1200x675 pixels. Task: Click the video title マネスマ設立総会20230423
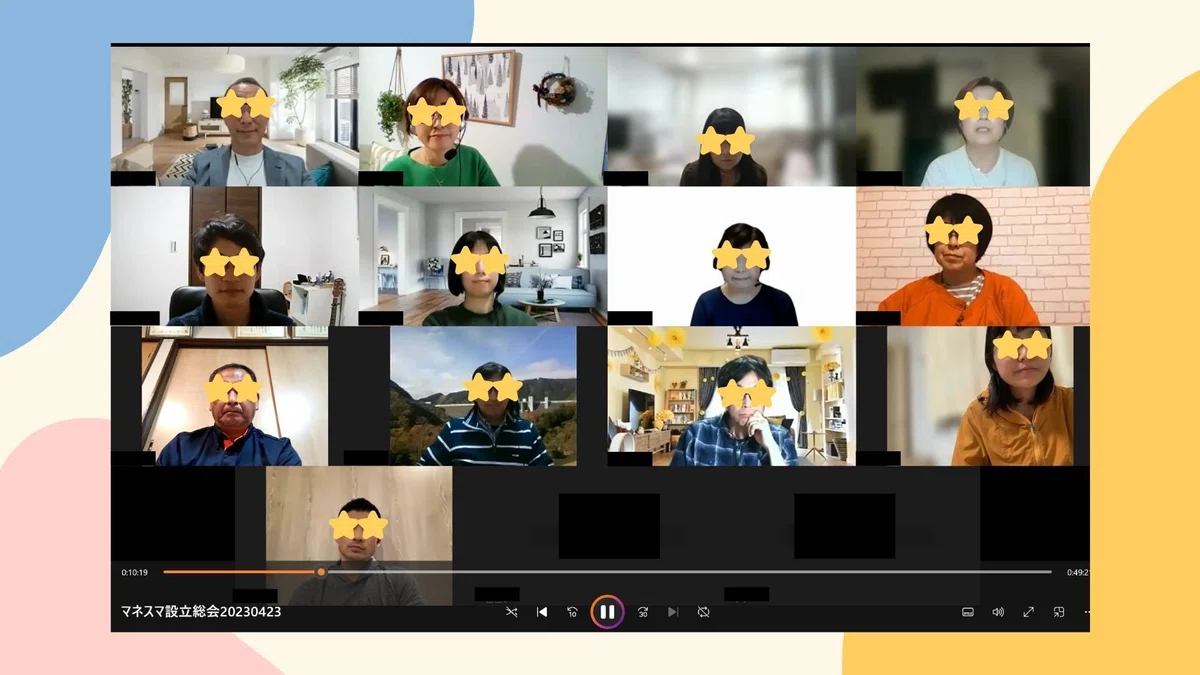tap(201, 612)
